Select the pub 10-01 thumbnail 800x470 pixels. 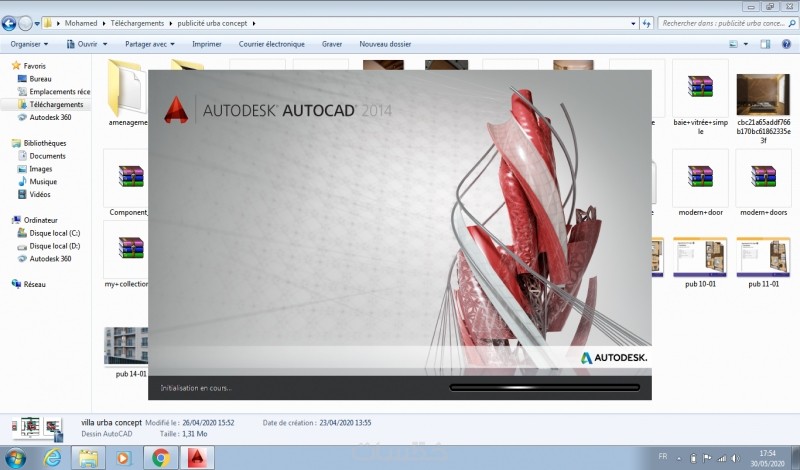click(700, 257)
